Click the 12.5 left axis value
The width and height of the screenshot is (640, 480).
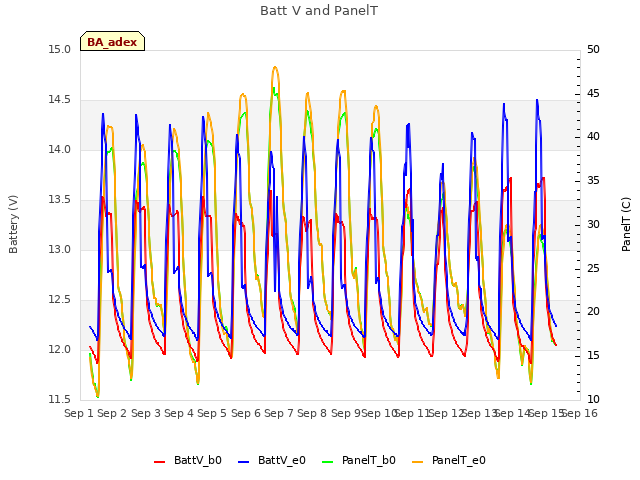click(60, 300)
